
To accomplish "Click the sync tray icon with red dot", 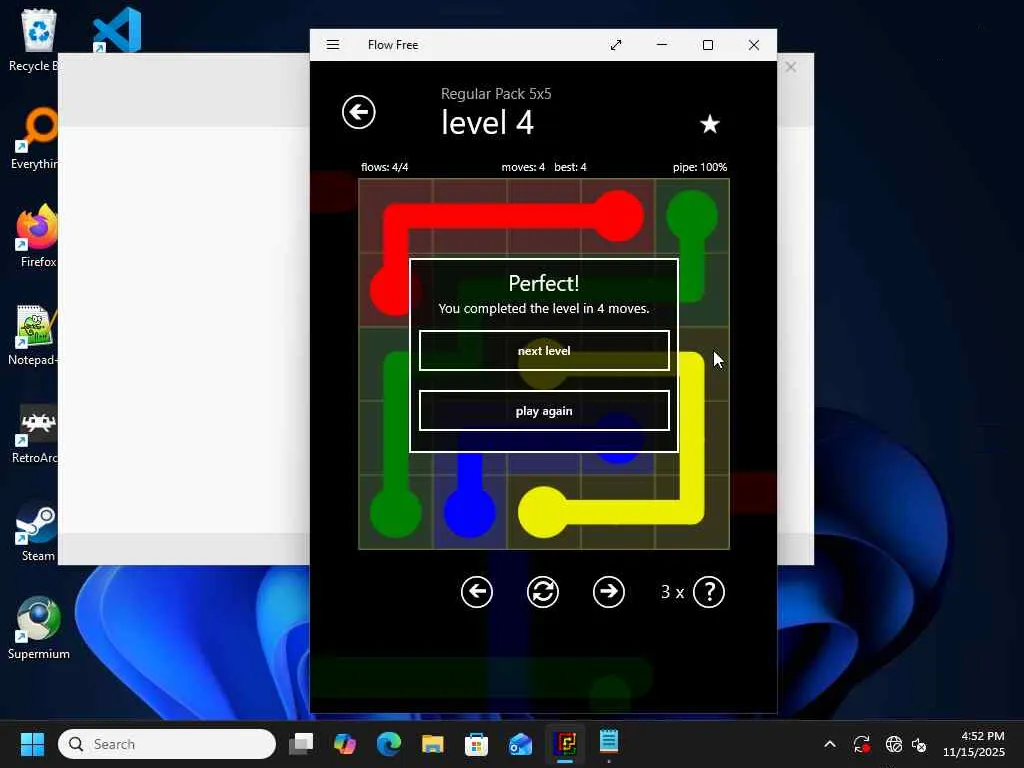I will [x=861, y=744].
